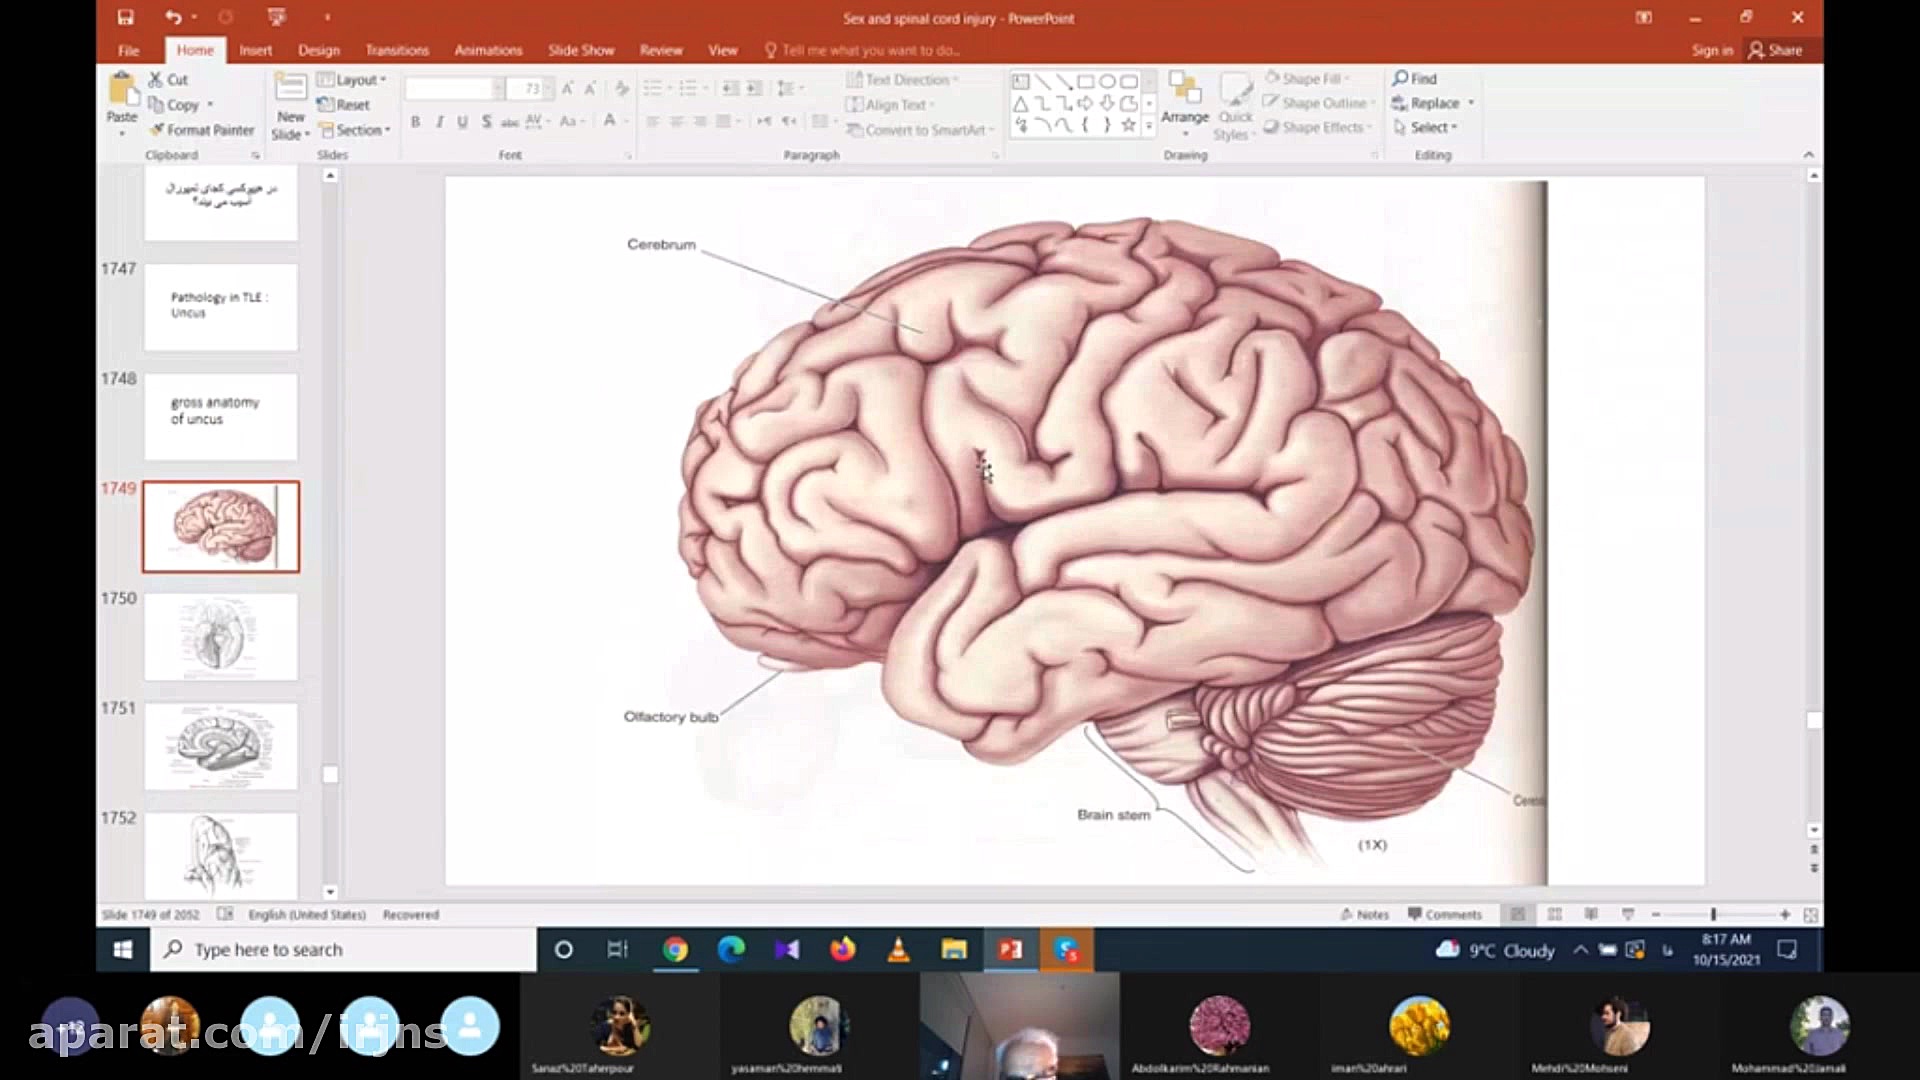The image size is (1920, 1080).
Task: Toggle text Shadow formatting
Action: [486, 121]
